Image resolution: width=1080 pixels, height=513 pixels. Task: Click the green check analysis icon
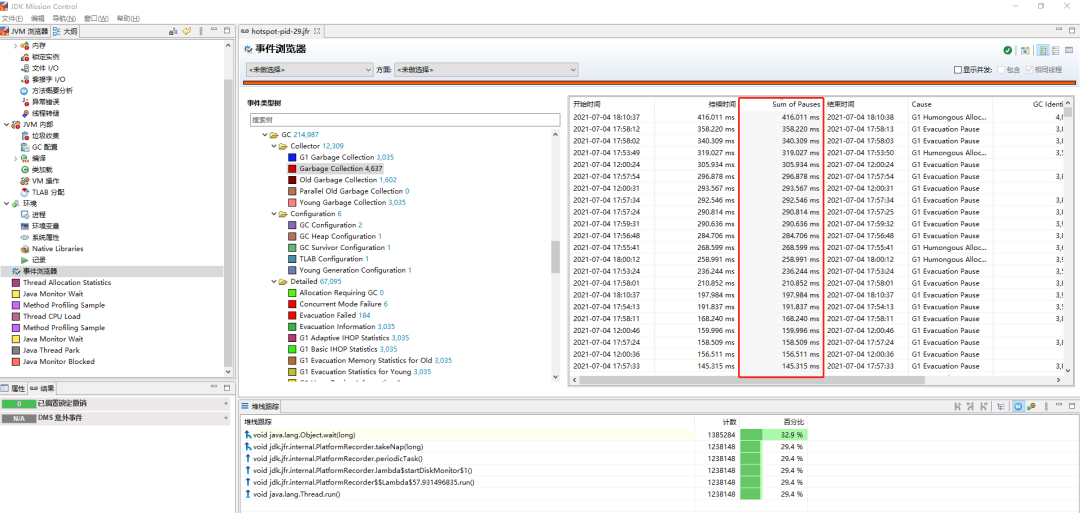pos(1008,50)
